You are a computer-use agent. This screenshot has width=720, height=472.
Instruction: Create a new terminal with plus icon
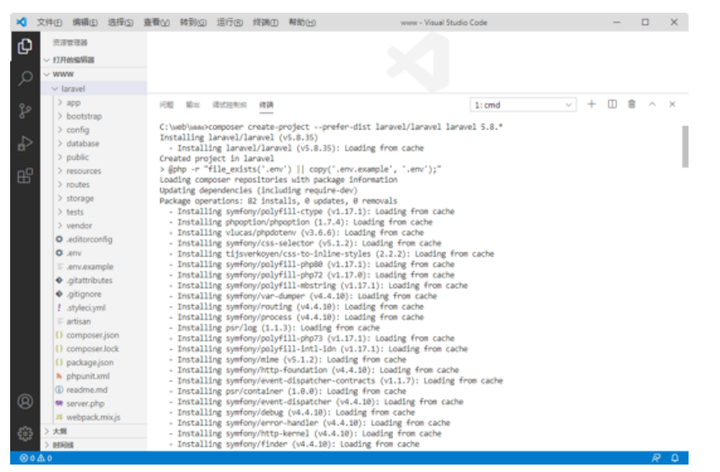click(x=591, y=104)
